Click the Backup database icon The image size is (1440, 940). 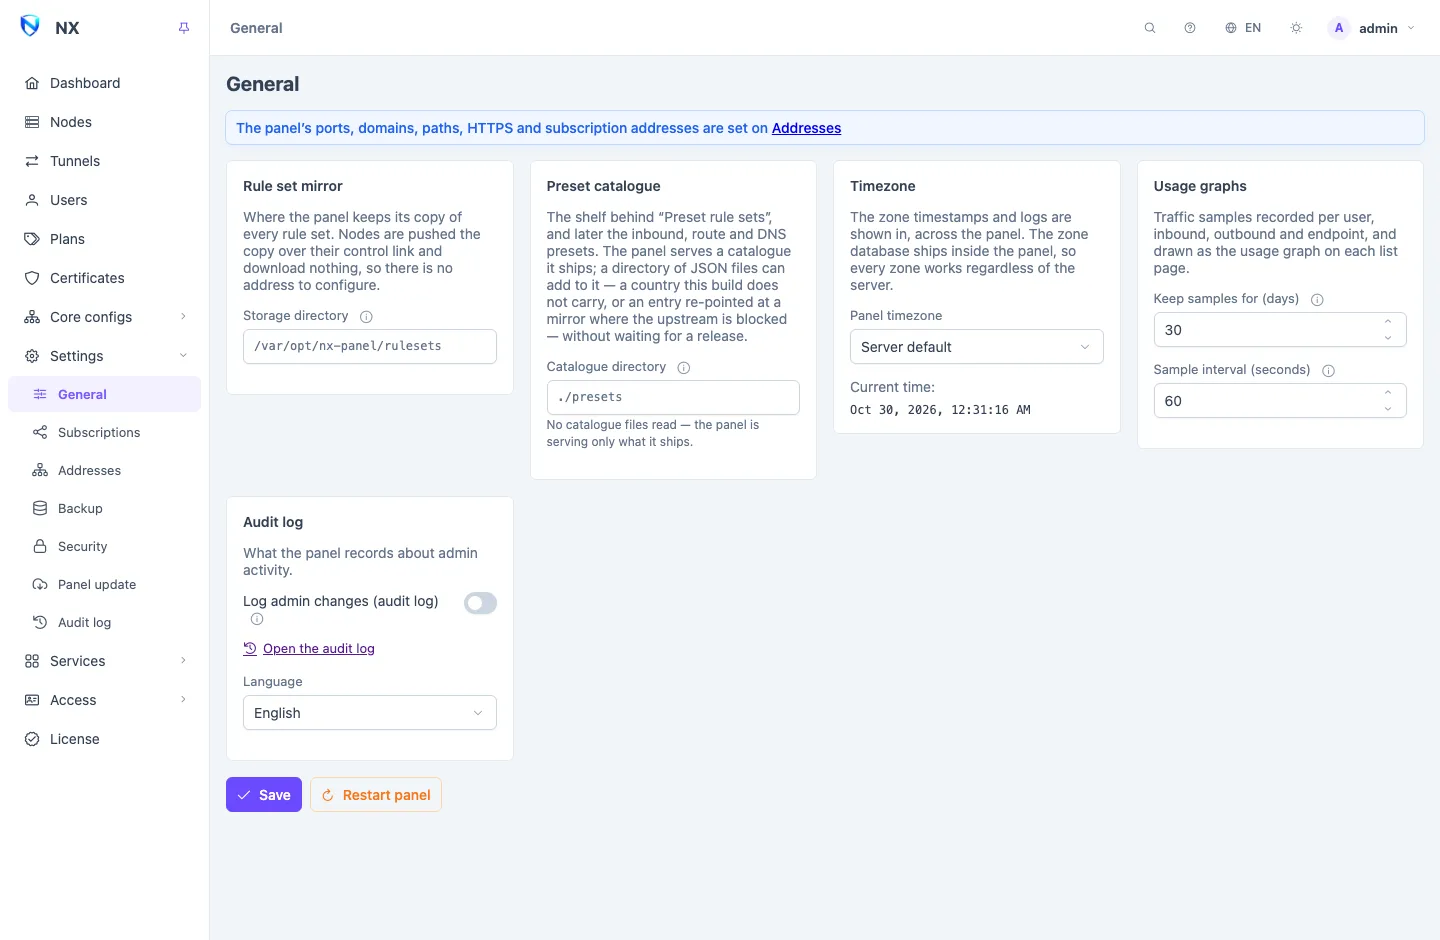click(x=40, y=508)
